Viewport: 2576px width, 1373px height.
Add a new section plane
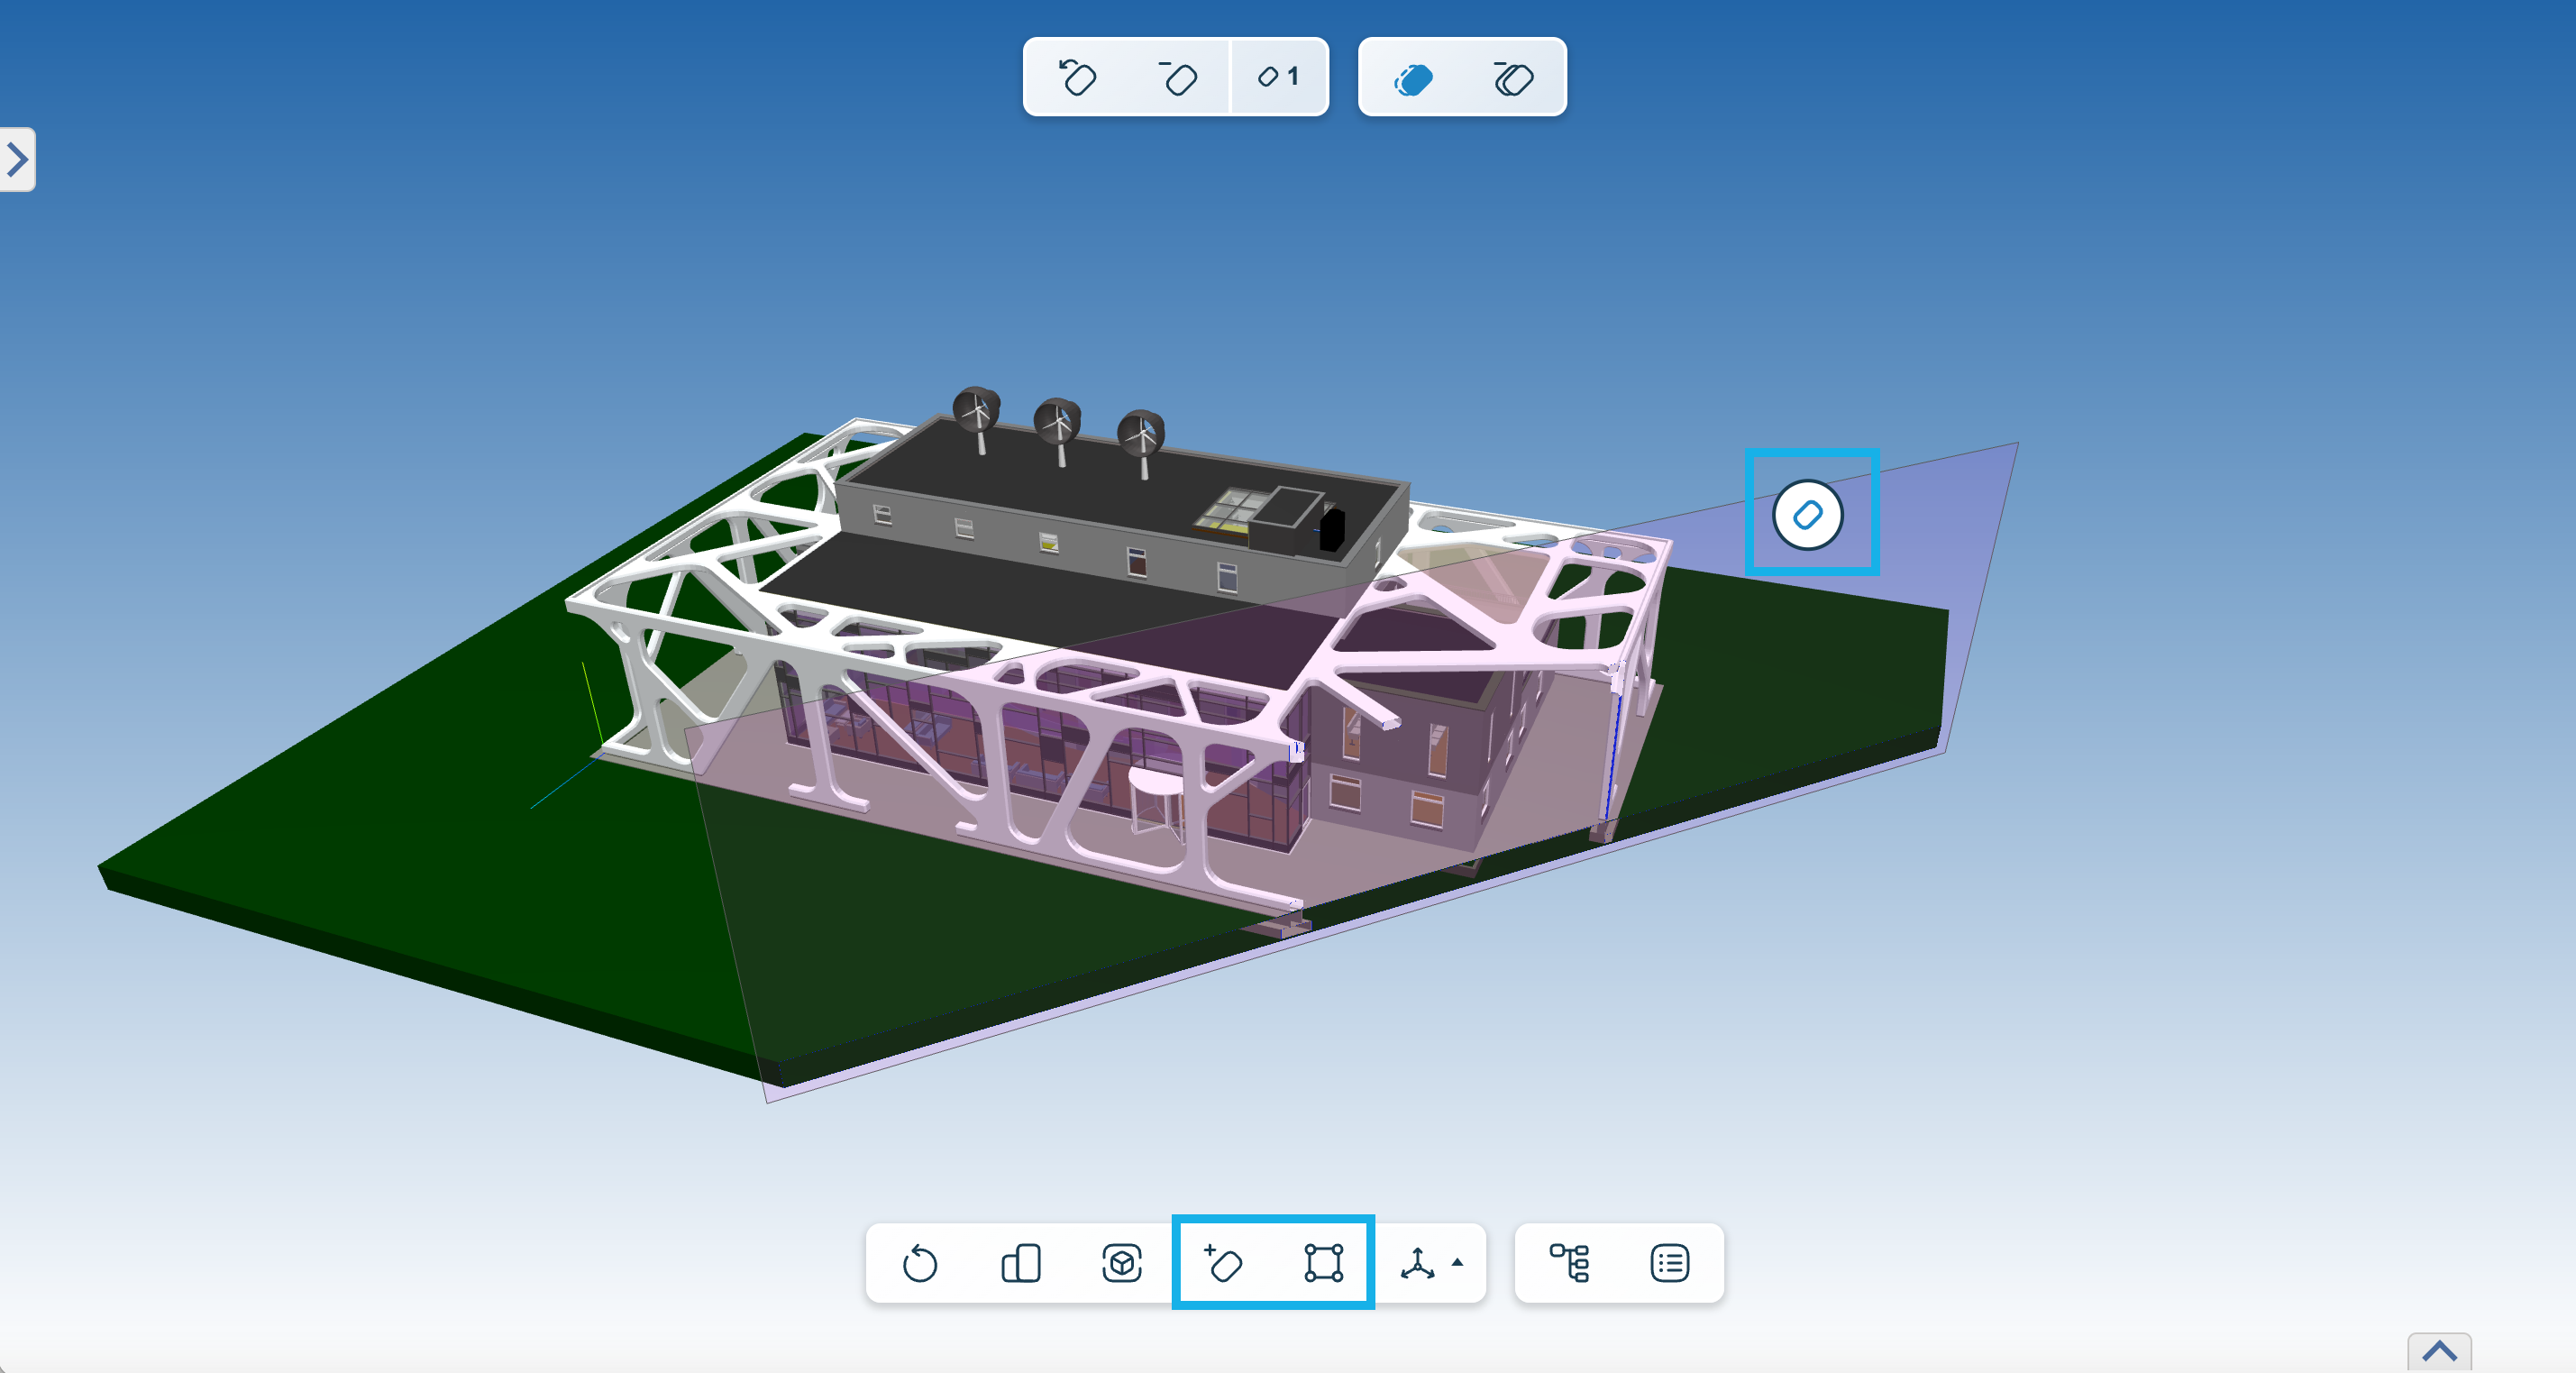coord(1223,1263)
